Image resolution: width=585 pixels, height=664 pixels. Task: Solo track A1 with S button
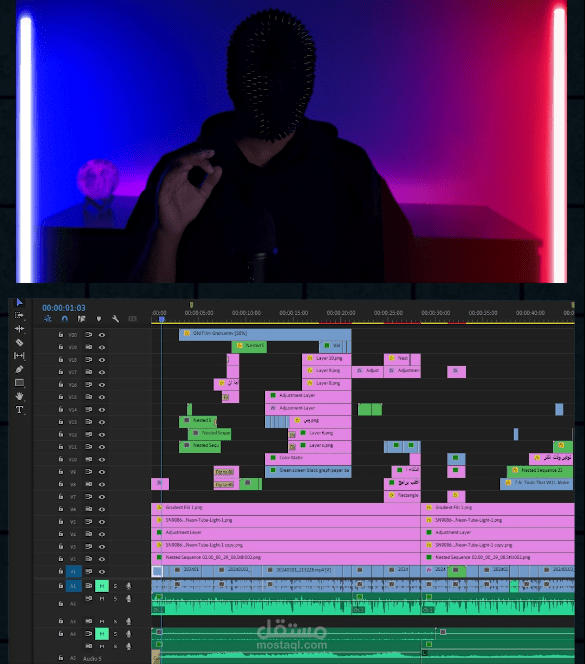[115, 586]
